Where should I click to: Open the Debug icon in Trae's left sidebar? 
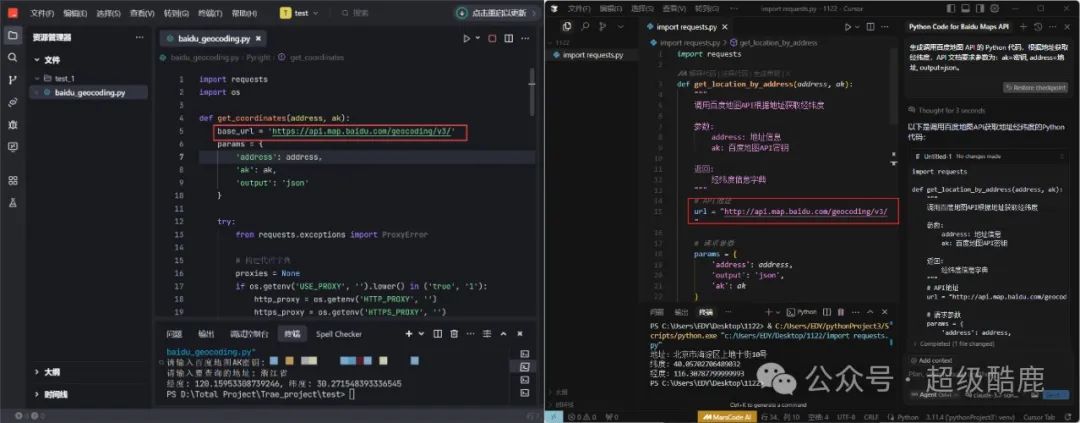(13, 124)
